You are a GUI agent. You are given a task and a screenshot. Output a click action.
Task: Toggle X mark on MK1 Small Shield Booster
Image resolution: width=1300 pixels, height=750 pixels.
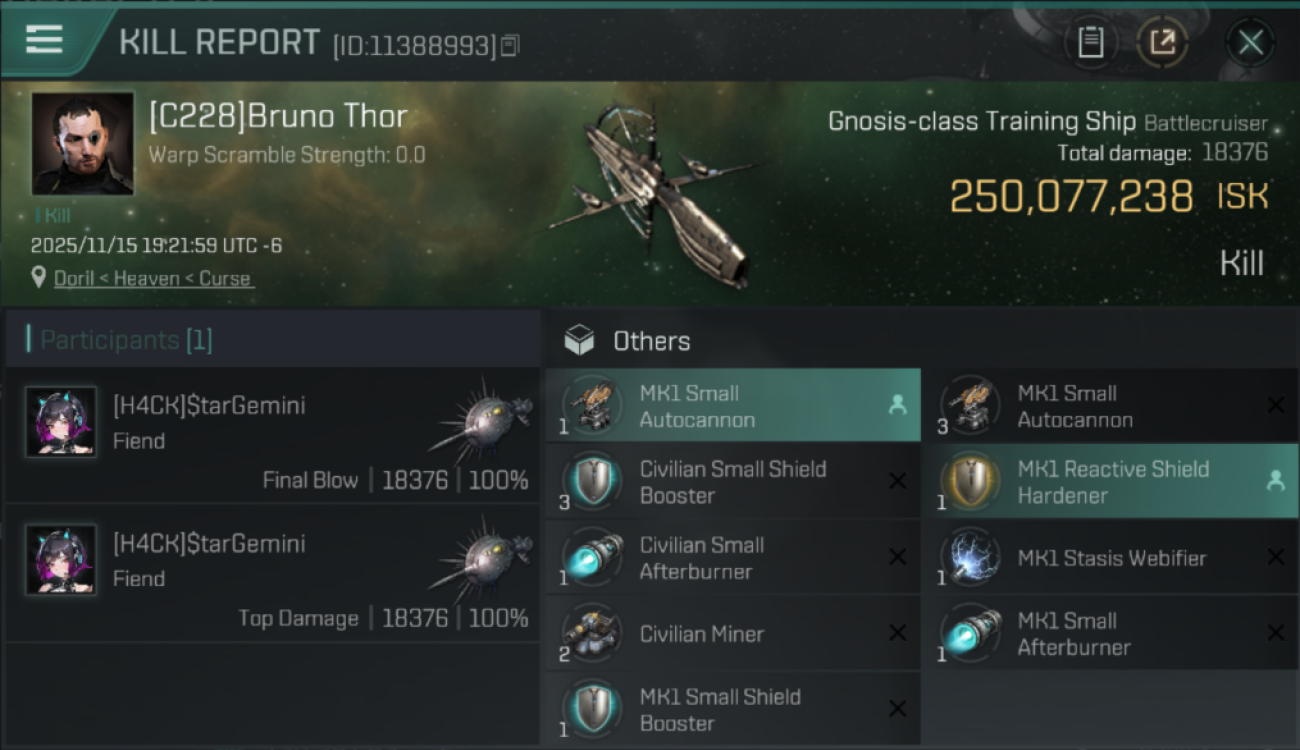click(897, 709)
